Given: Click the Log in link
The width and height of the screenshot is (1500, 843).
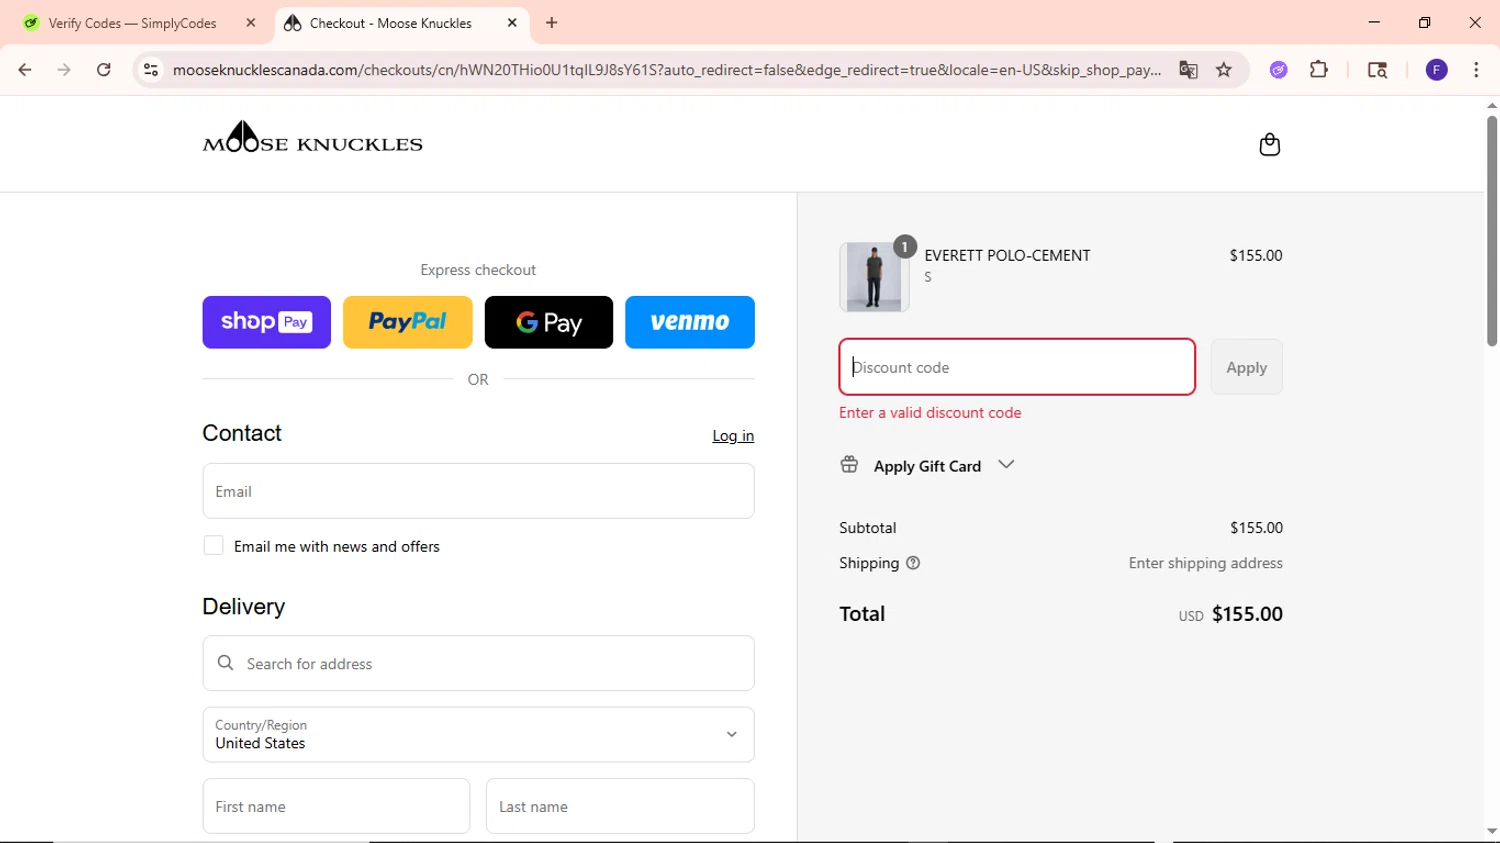Looking at the screenshot, I should click(733, 436).
